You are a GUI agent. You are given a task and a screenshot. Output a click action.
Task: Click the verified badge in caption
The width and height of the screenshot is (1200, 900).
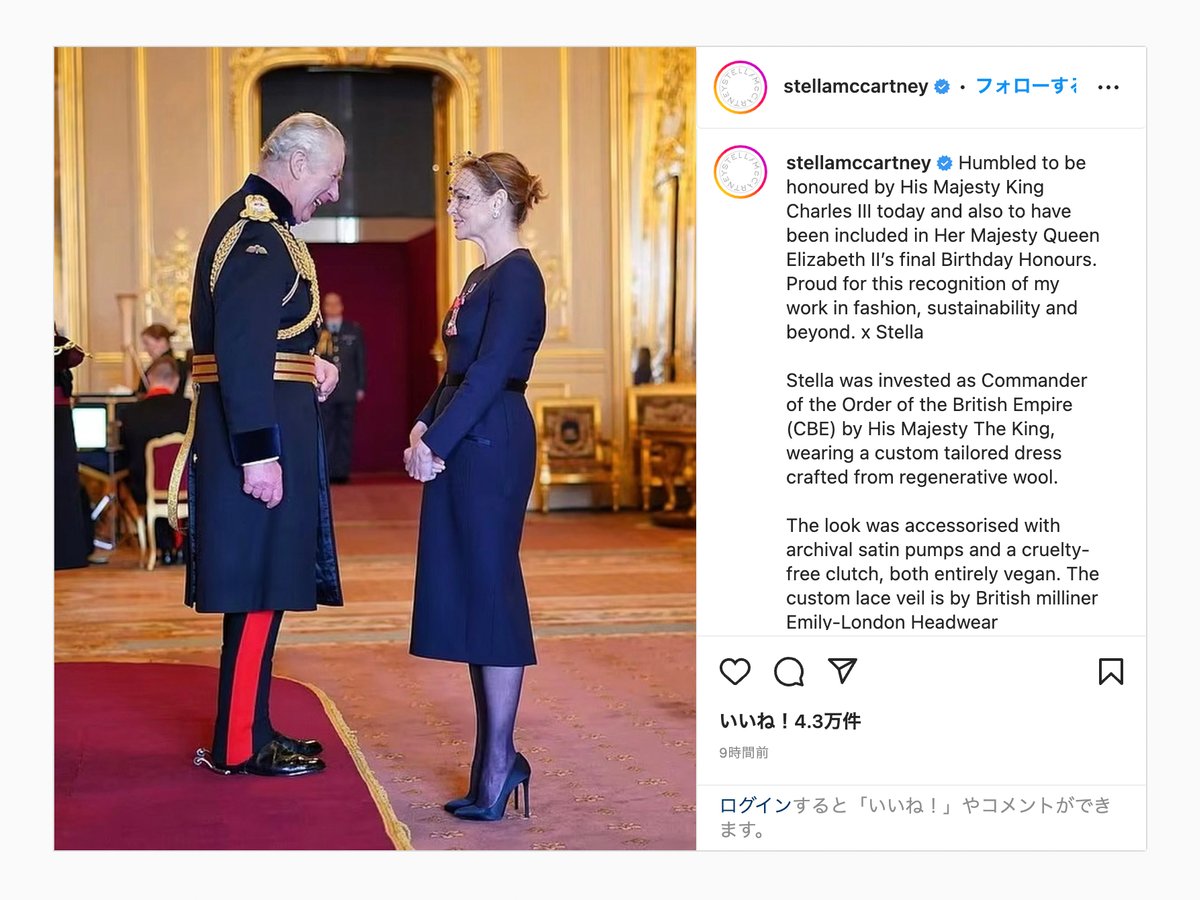945,163
